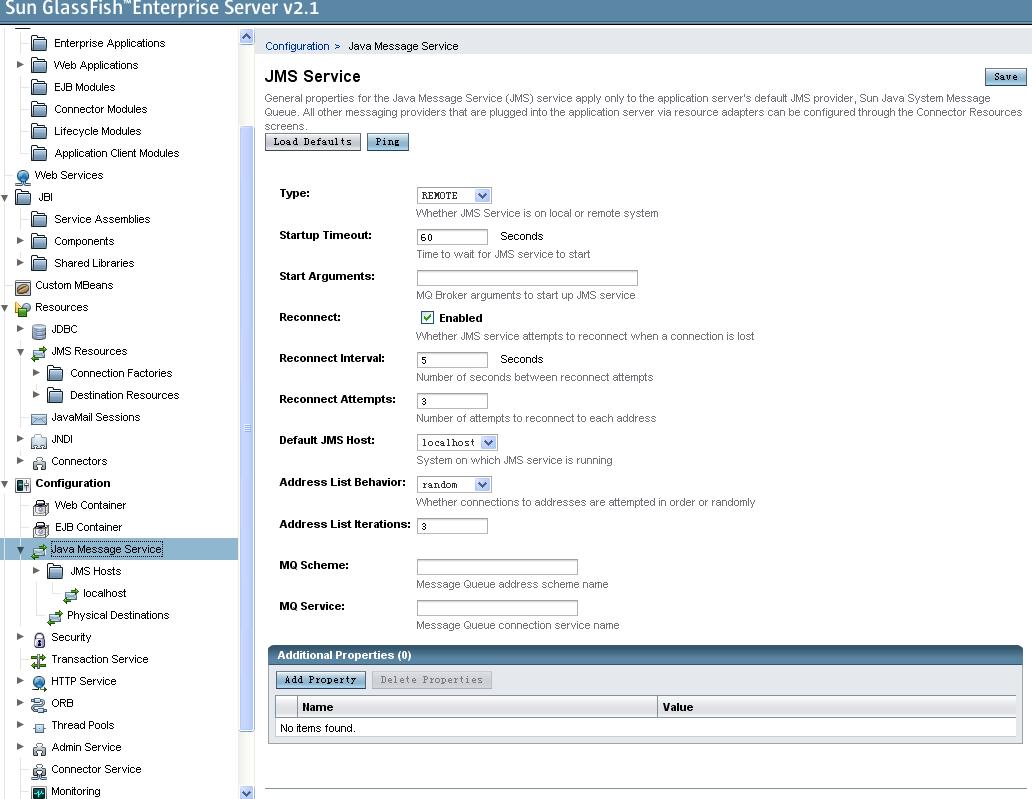Collapse the JBI tree node

click(5, 197)
